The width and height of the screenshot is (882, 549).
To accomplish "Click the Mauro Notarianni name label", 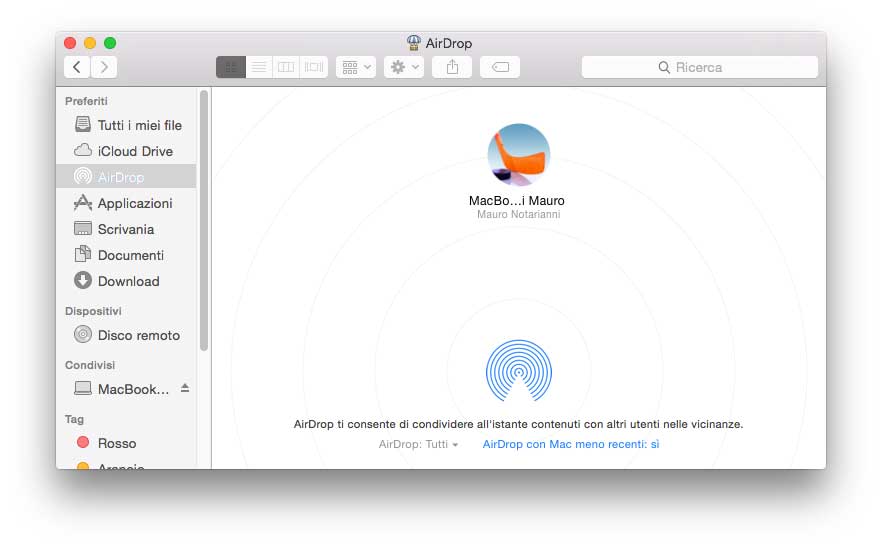I will [x=519, y=214].
